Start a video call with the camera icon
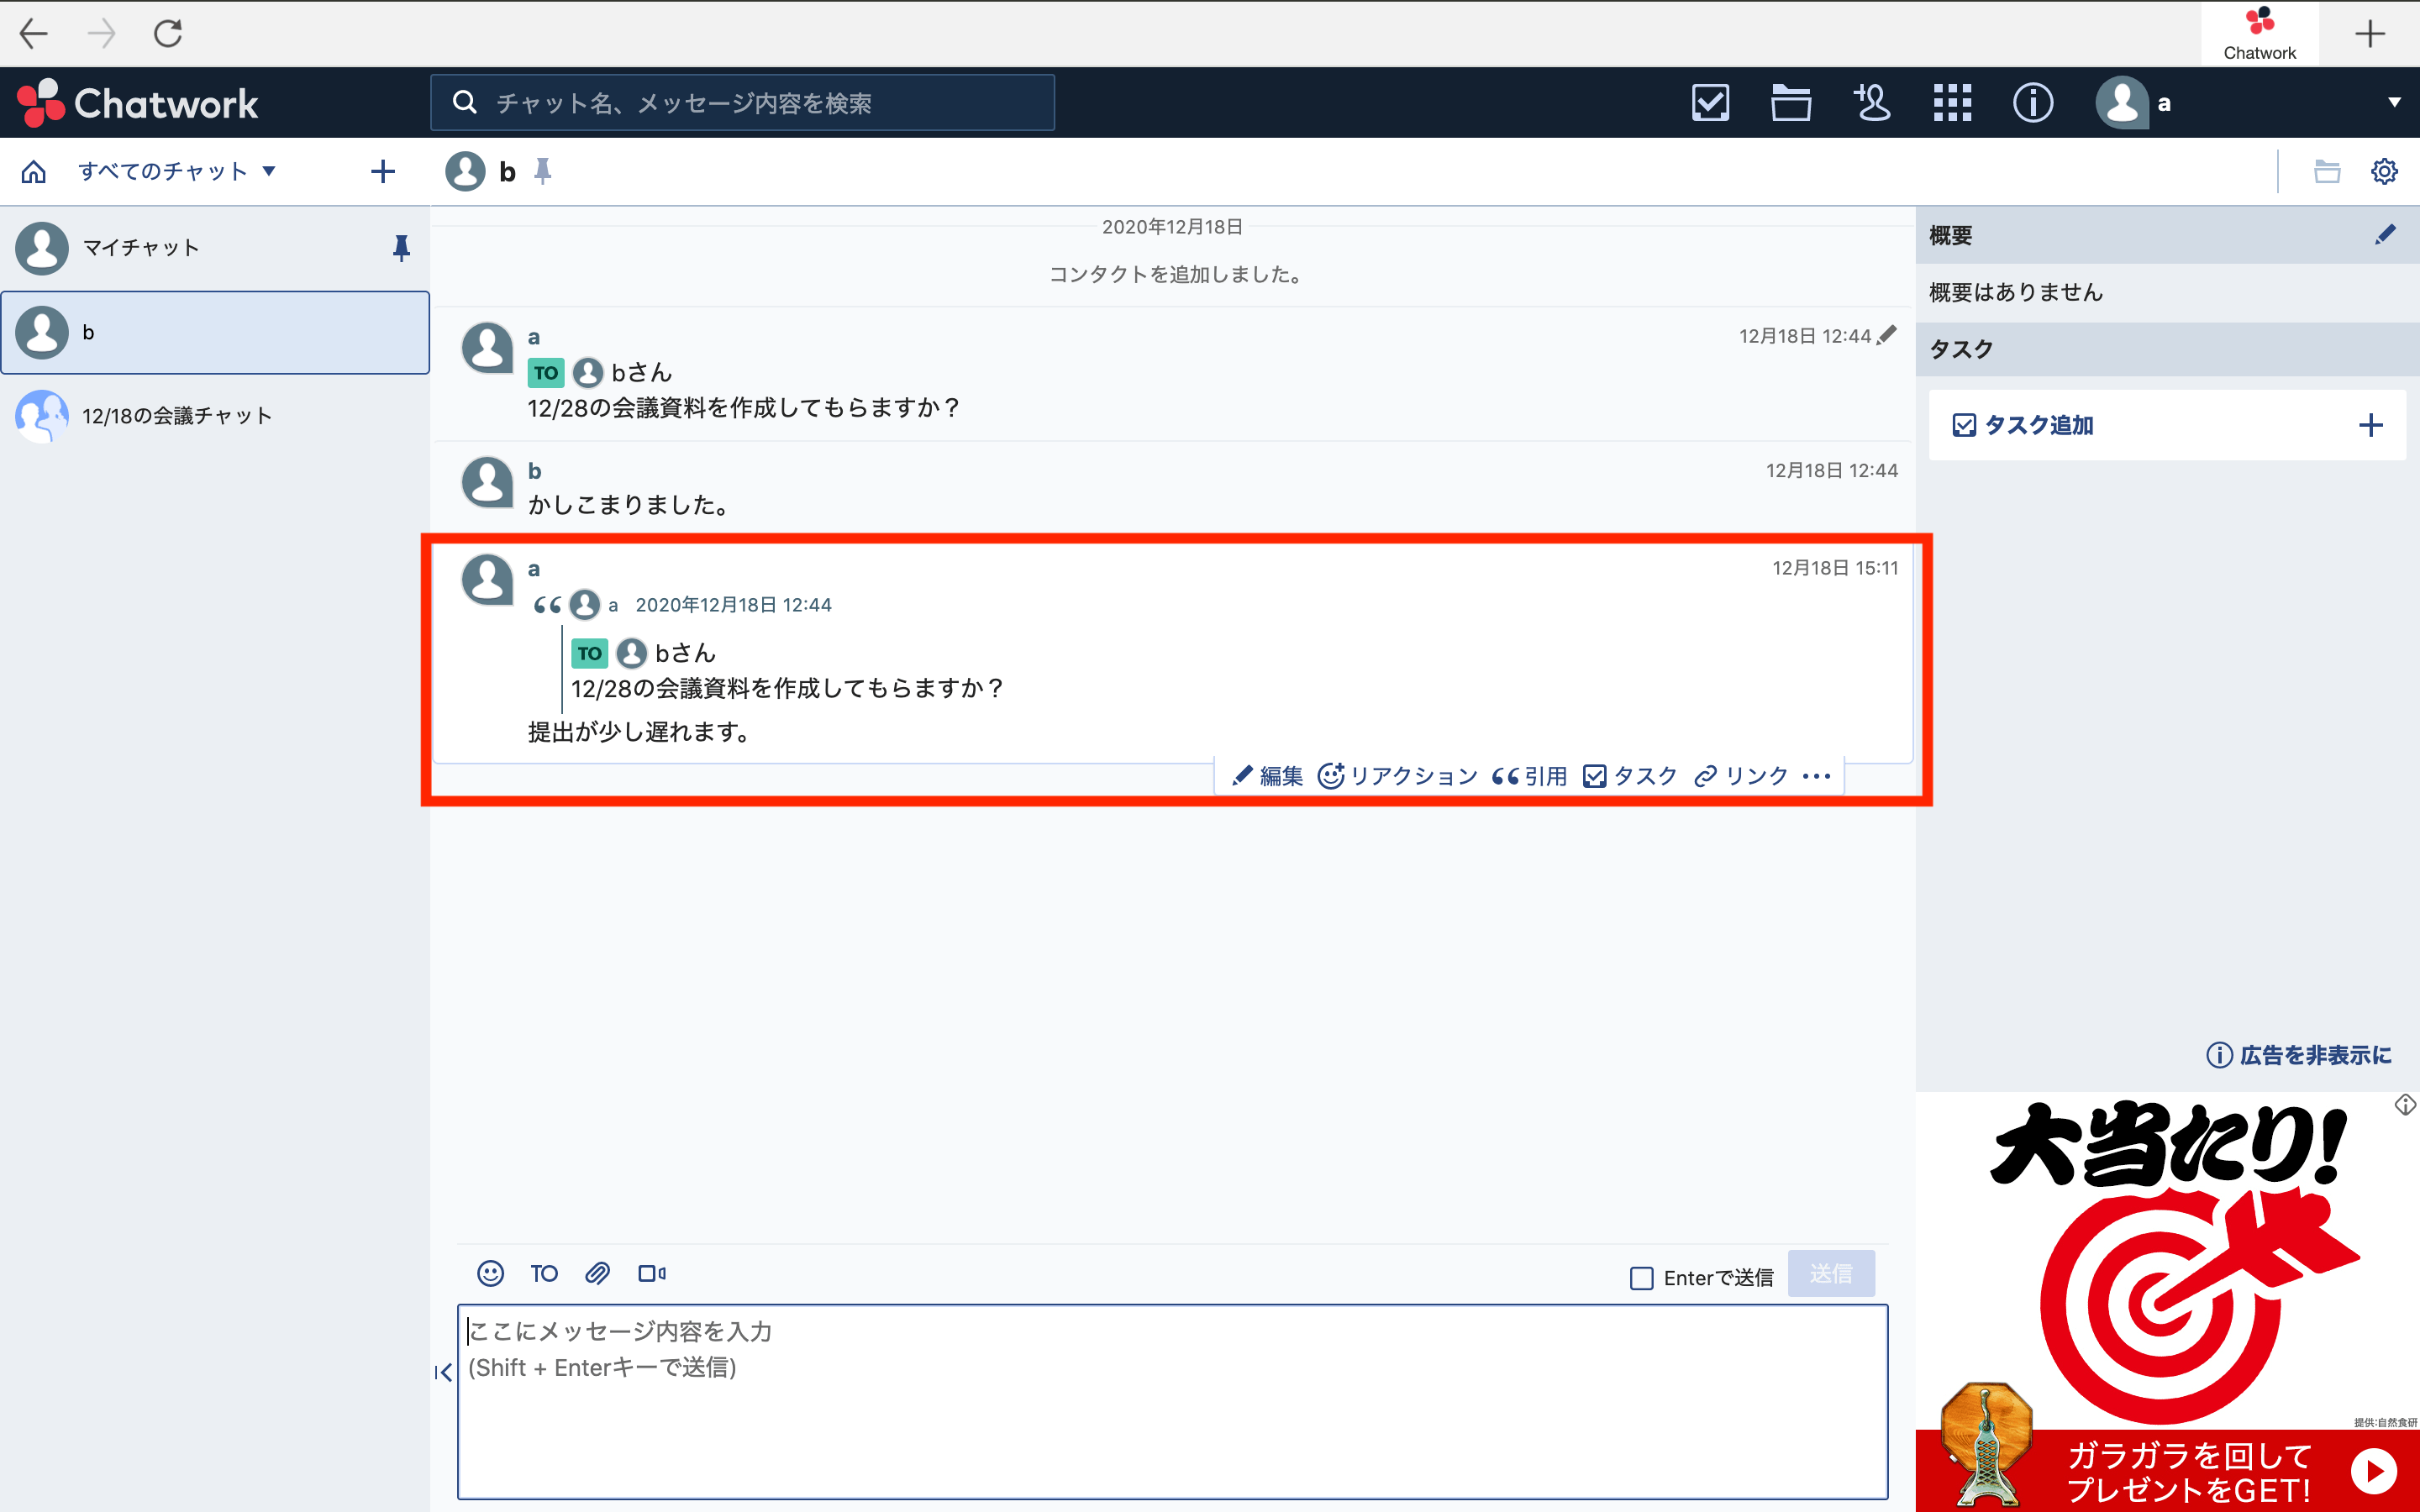 [x=652, y=1273]
